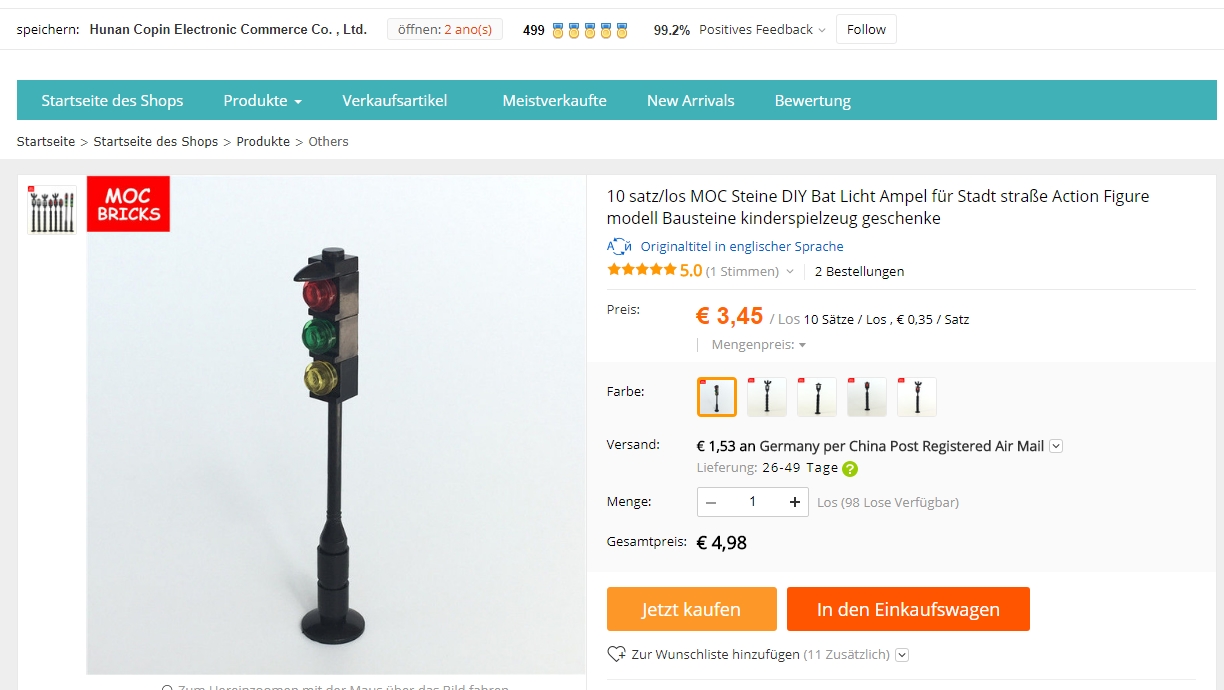Select the second Farbe variant thumbnail
The height and width of the screenshot is (690, 1224).
767,397
